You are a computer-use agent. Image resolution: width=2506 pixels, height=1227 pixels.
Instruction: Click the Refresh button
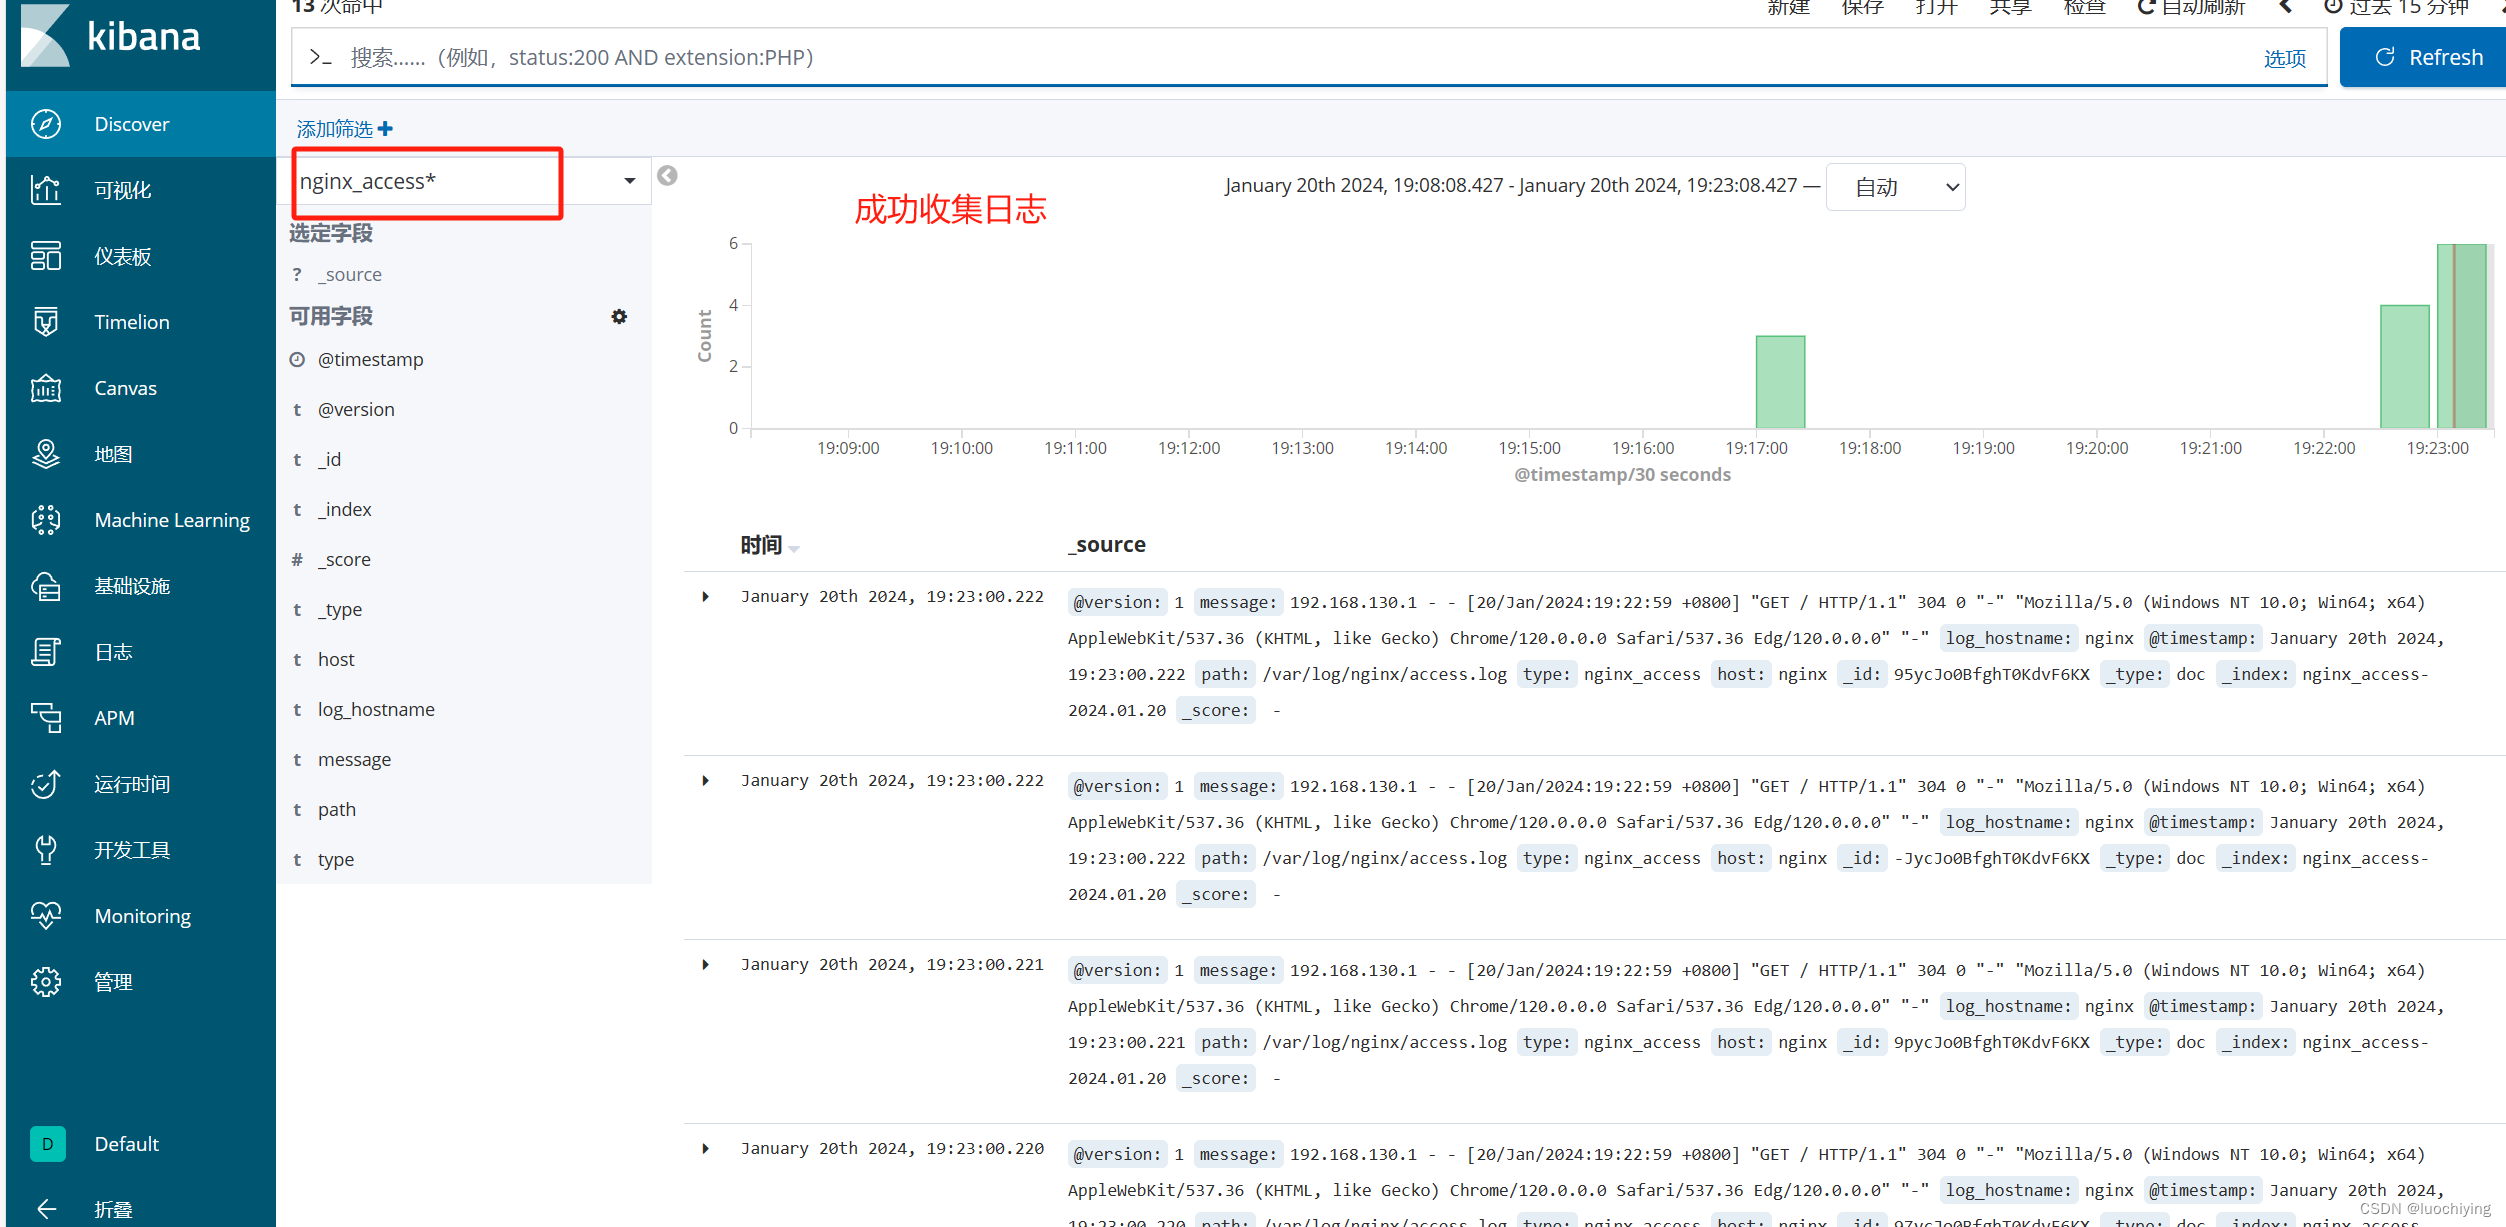click(2426, 58)
